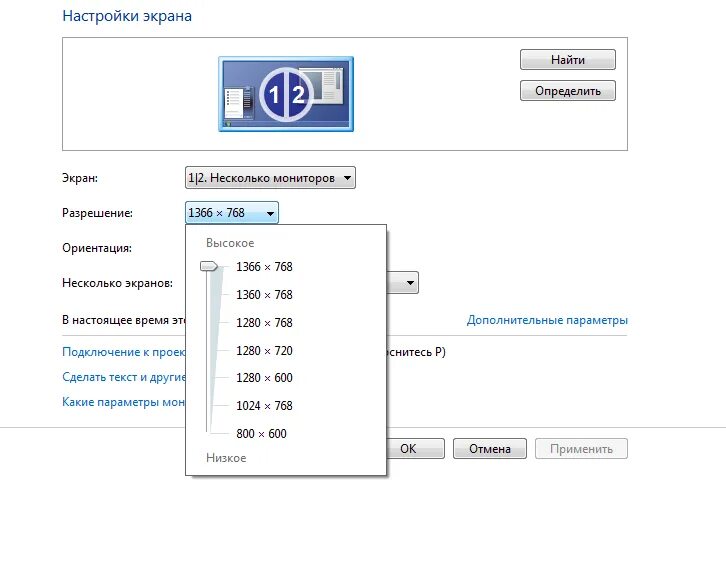Choose the 1280 × 768 resolution option
This screenshot has width=726, height=582.
pos(264,323)
